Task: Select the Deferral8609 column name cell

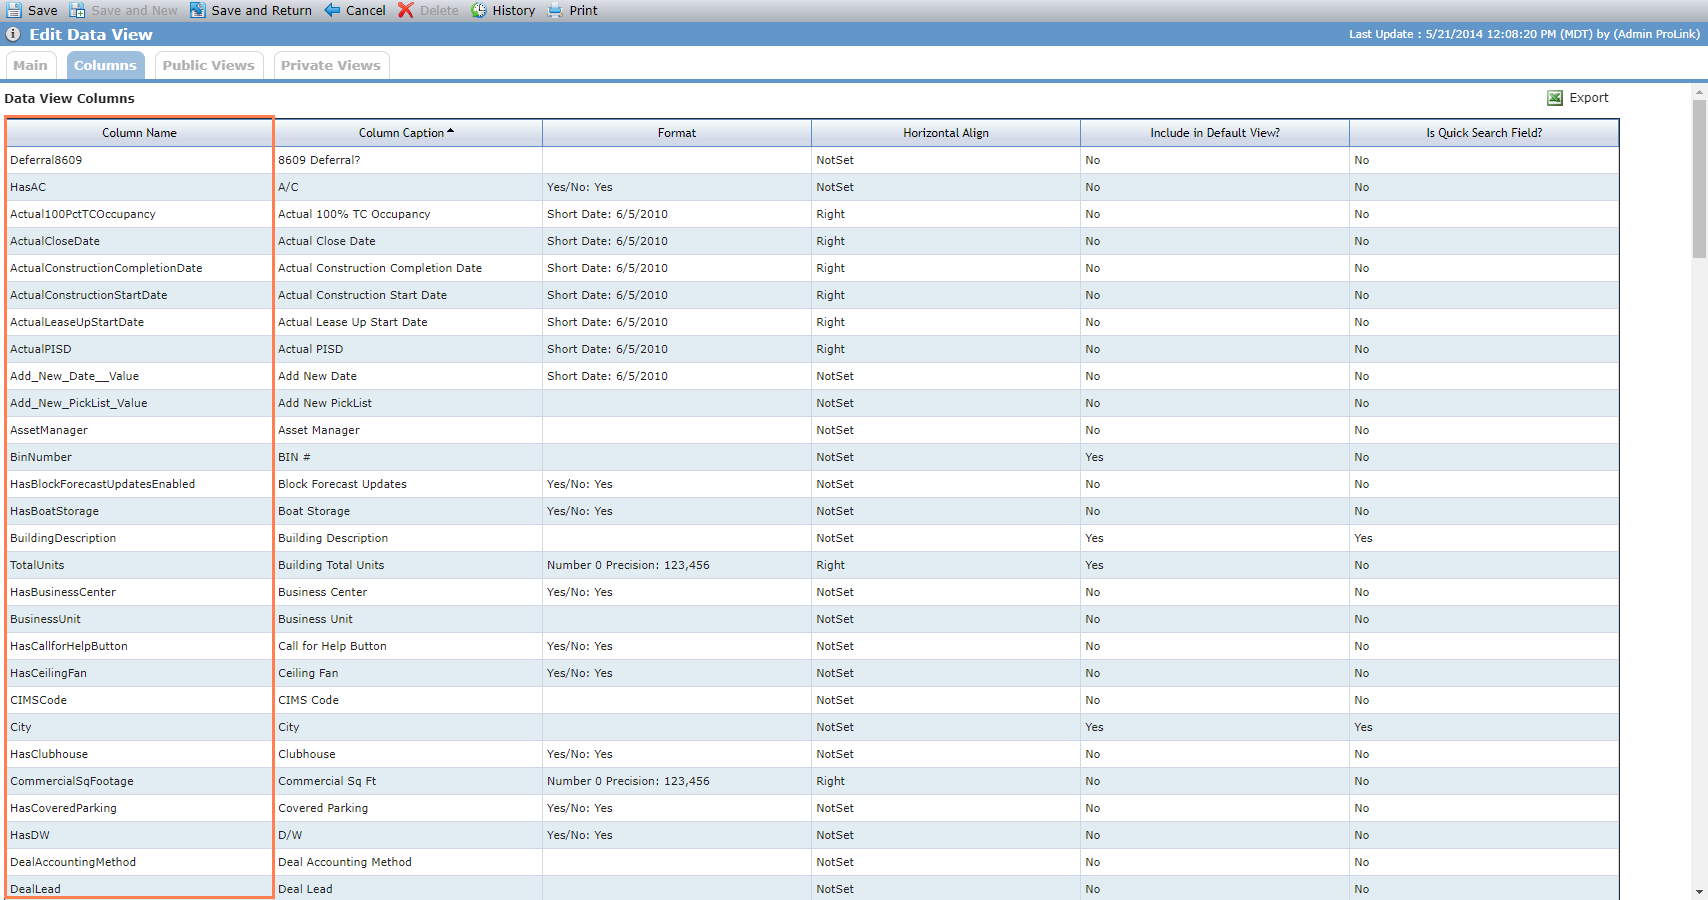Action: 139,160
